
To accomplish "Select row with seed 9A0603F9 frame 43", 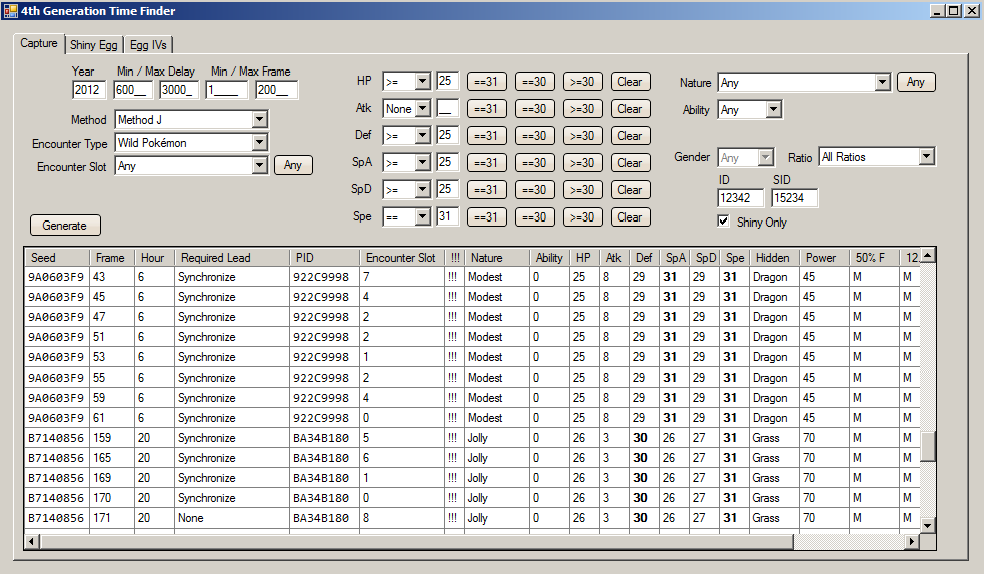I will click(x=473, y=277).
